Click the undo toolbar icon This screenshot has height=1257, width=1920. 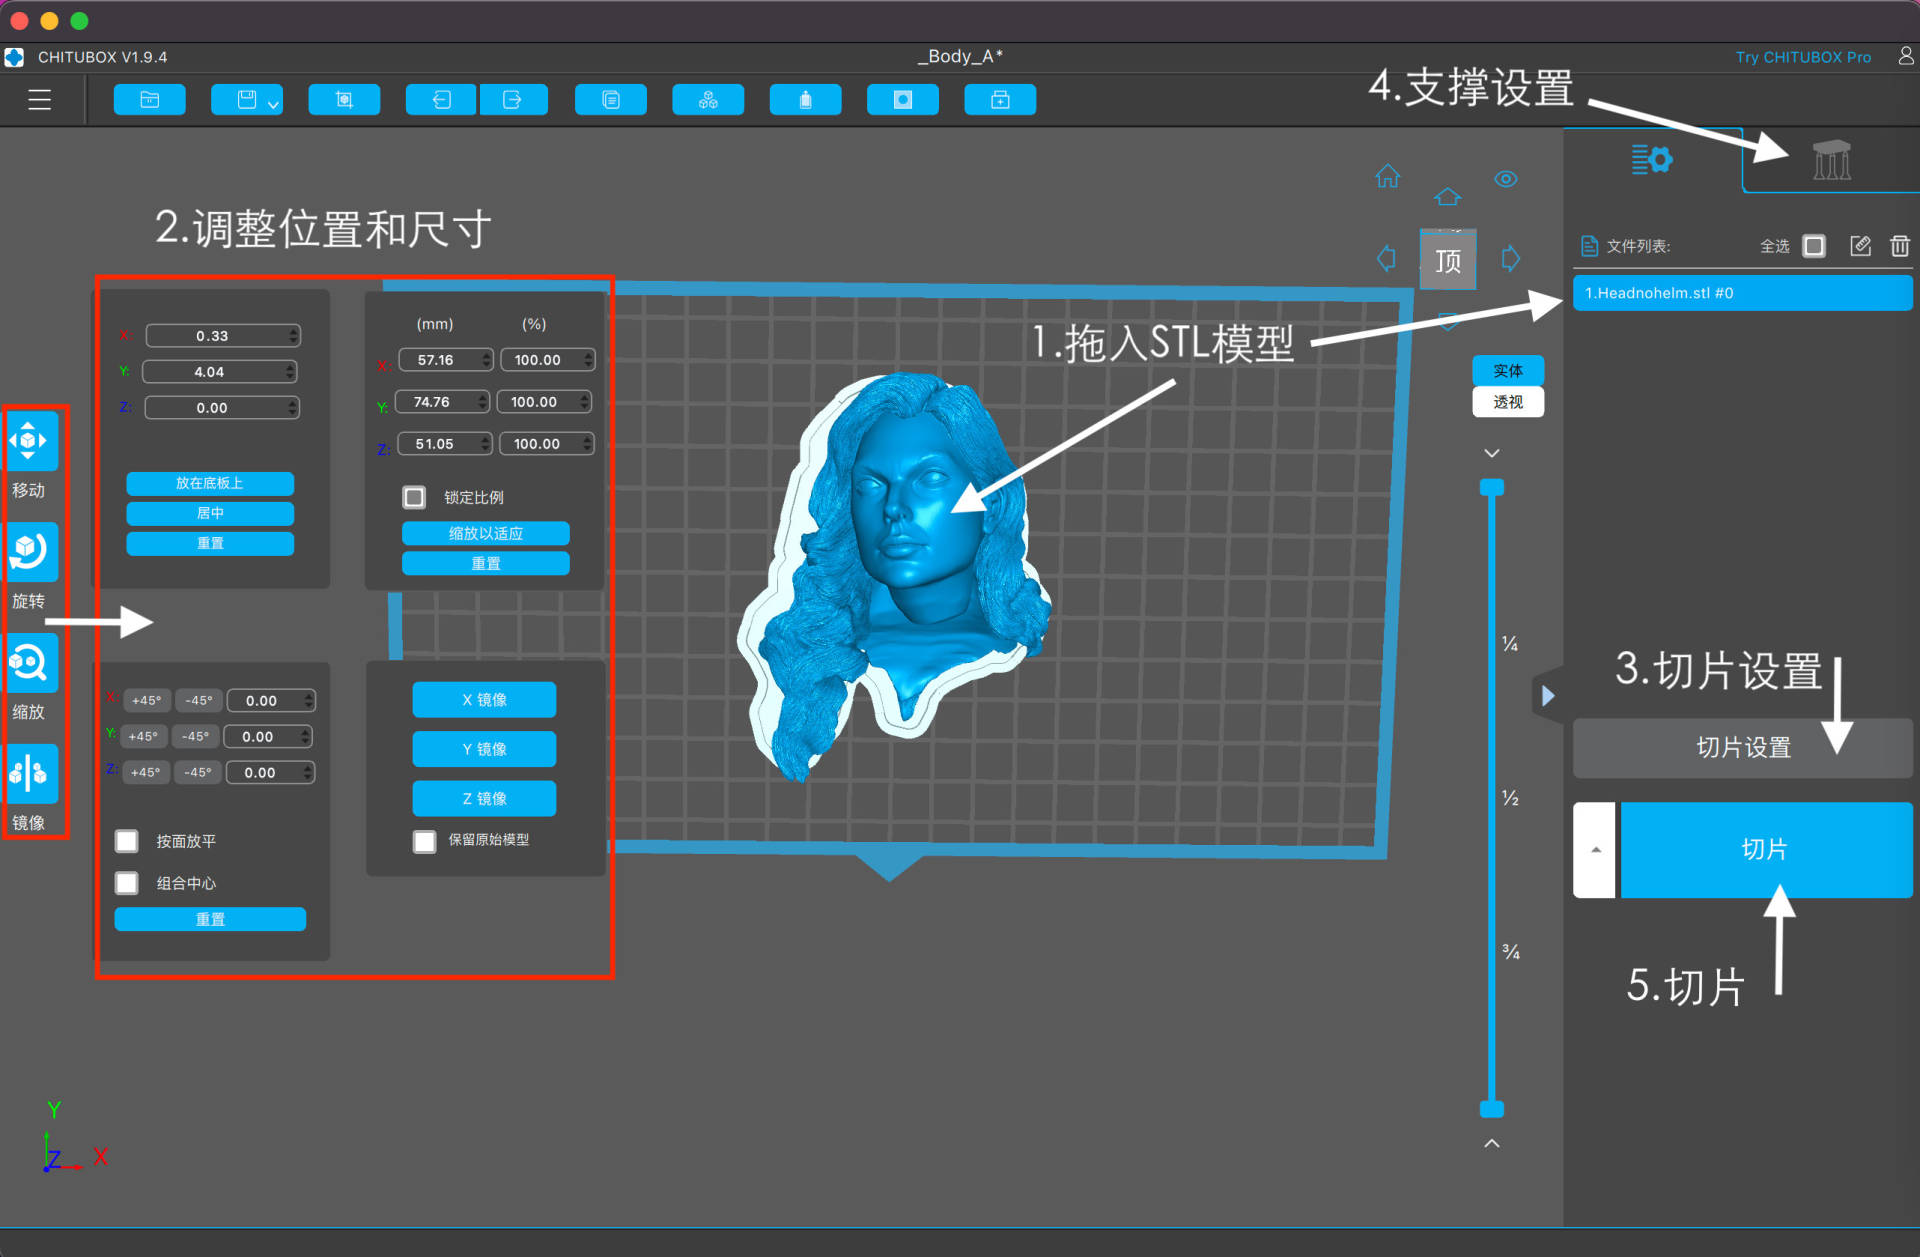(441, 100)
